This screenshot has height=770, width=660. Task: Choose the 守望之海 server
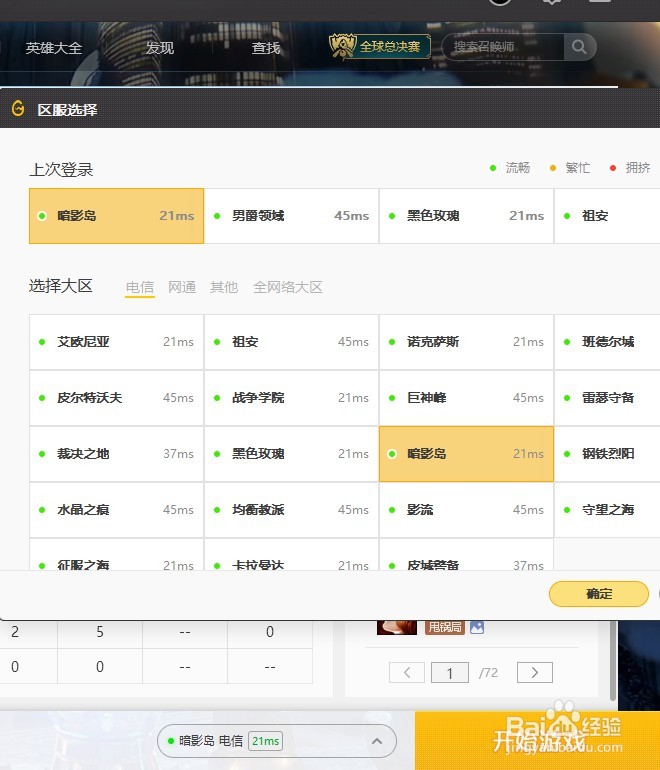607,510
